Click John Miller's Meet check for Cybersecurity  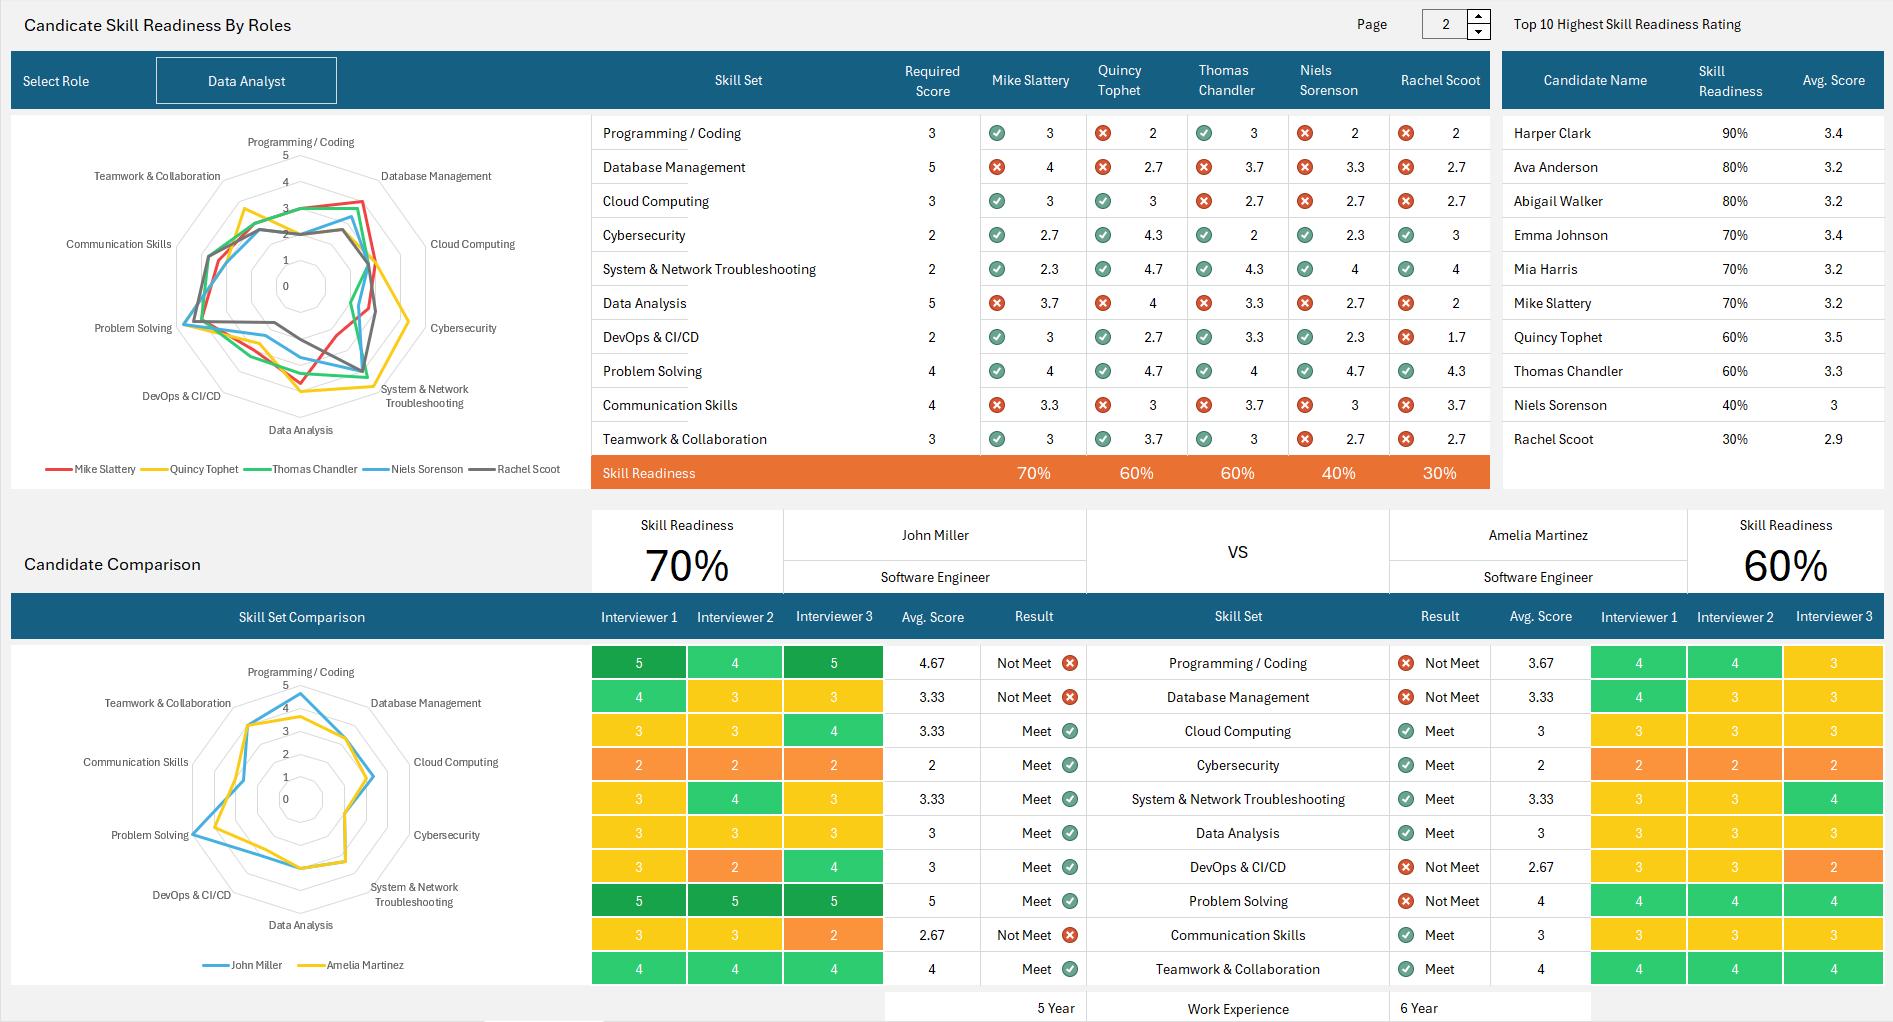[x=1070, y=765]
